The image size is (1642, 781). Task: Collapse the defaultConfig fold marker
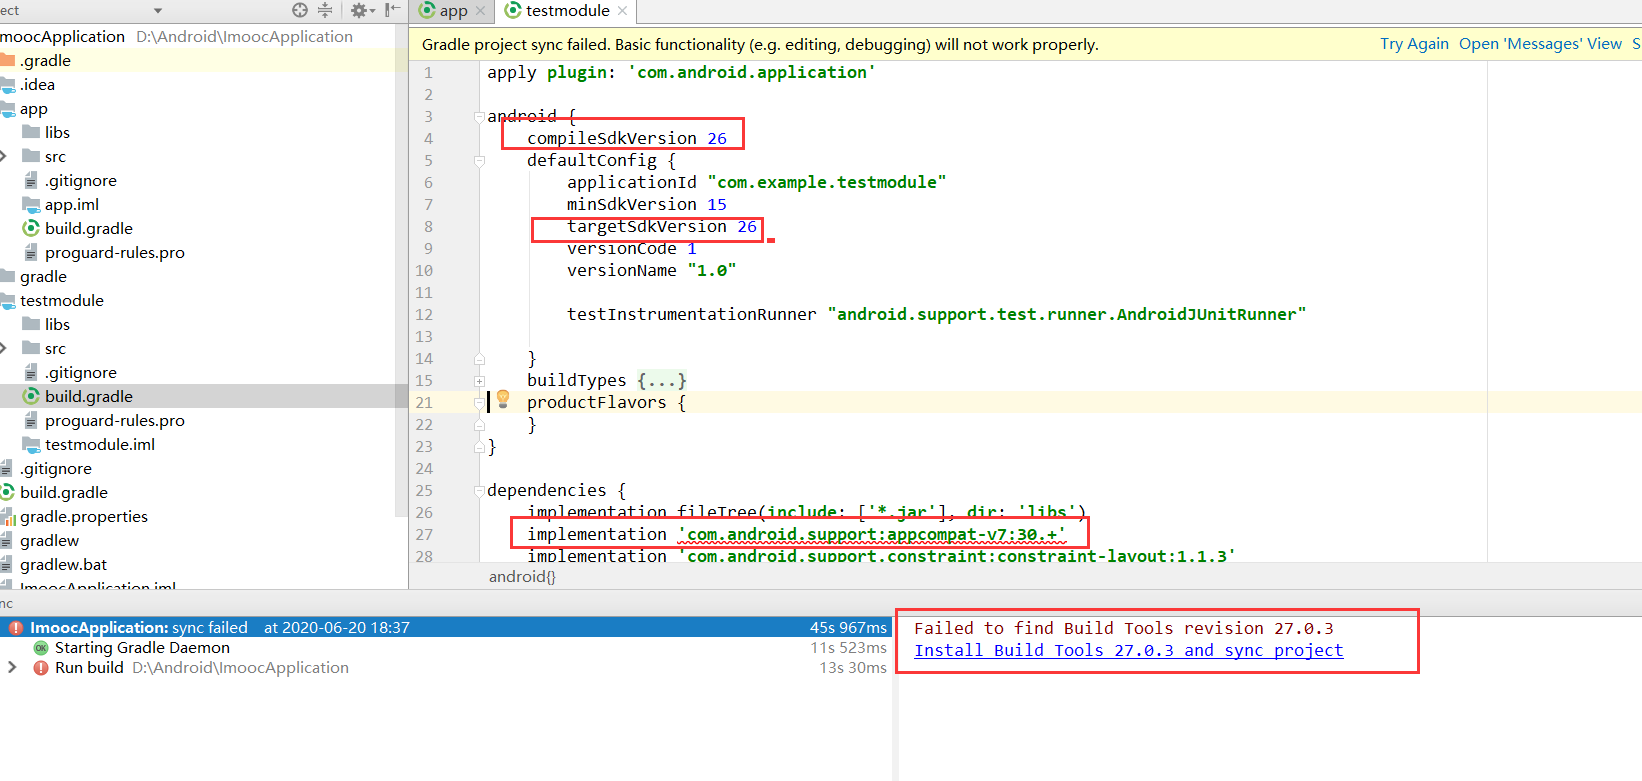point(479,160)
